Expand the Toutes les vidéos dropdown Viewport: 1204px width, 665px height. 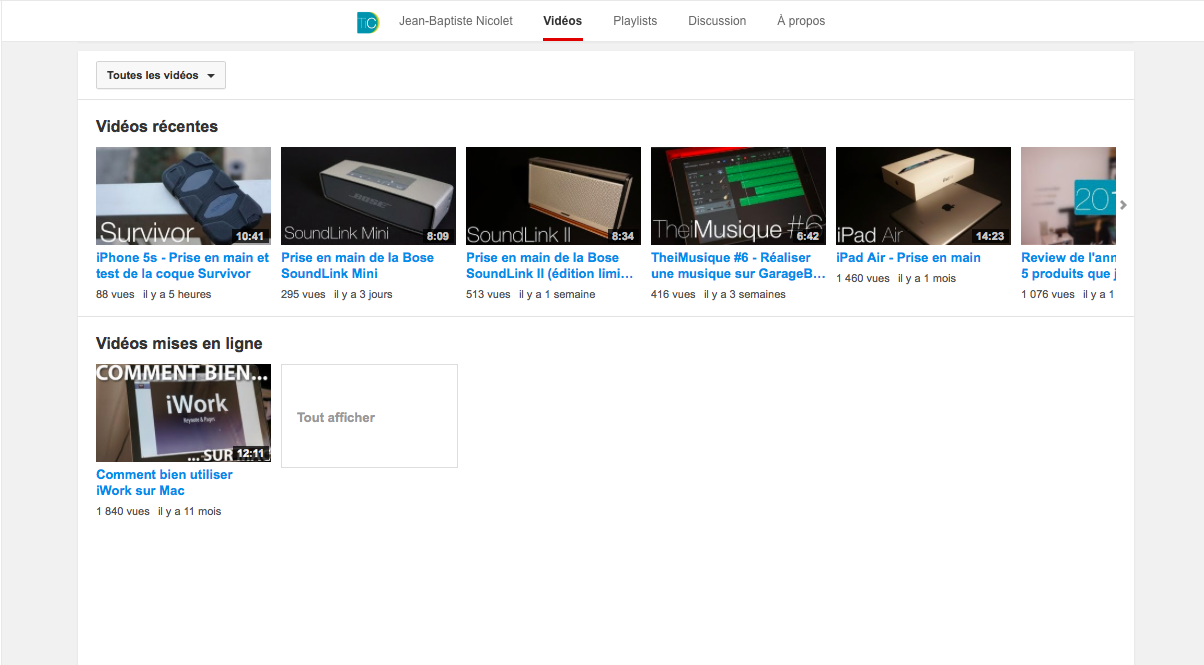tap(161, 75)
